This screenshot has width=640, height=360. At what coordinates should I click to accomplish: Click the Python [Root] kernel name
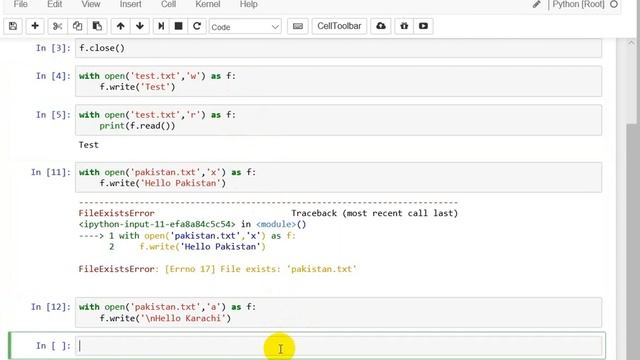coord(578,4)
